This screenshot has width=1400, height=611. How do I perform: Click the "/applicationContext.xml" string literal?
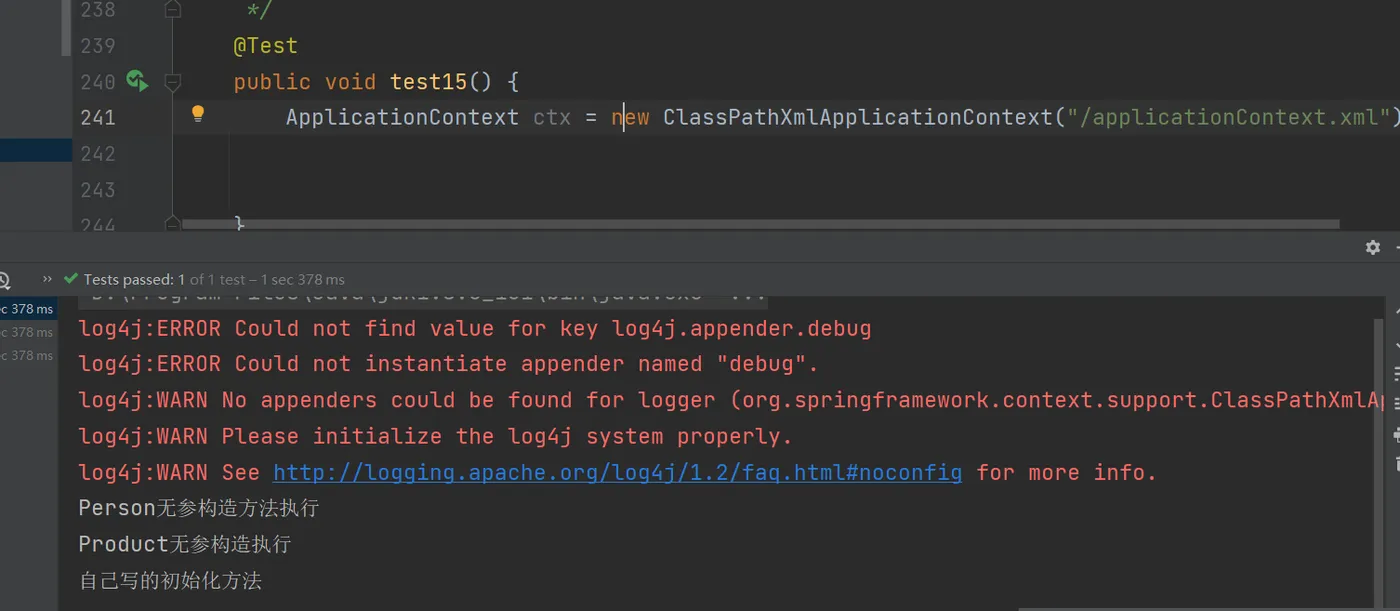(1228, 117)
